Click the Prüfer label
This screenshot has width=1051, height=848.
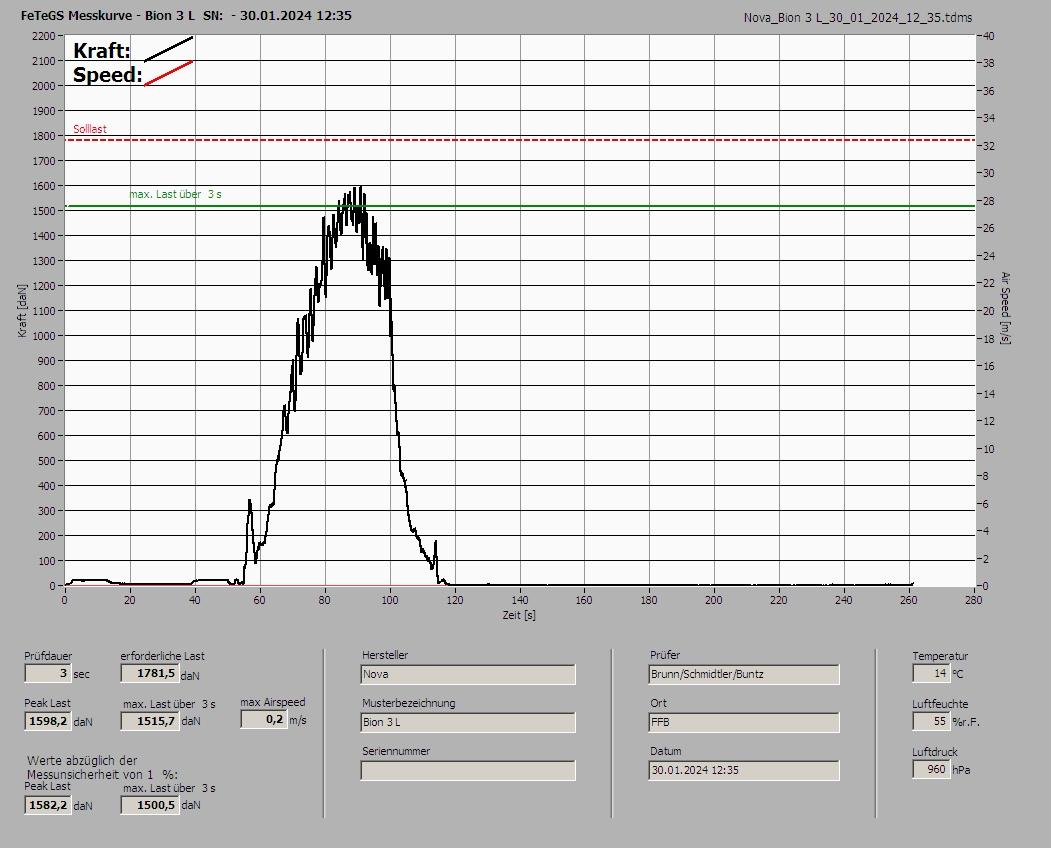point(665,655)
